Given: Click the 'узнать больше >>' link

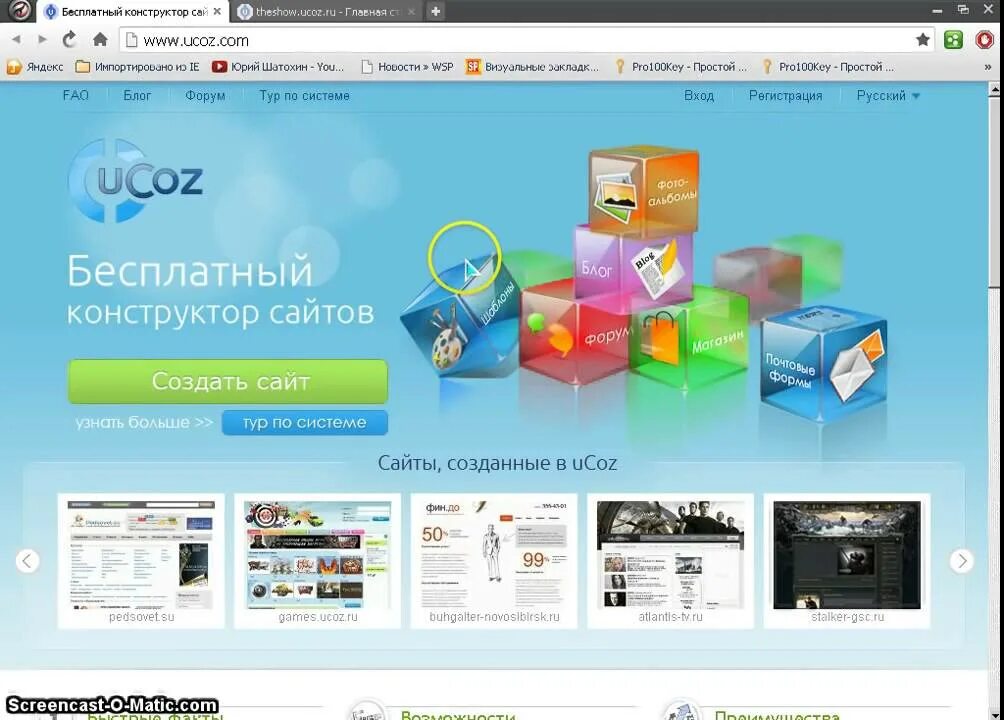Looking at the screenshot, I should coord(144,423).
